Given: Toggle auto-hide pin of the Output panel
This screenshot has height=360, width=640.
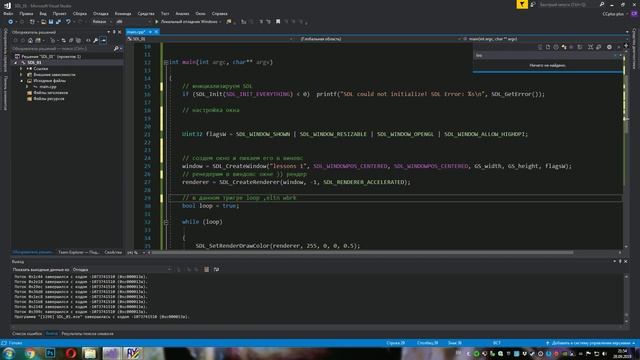Looking at the screenshot, I should (620, 261).
